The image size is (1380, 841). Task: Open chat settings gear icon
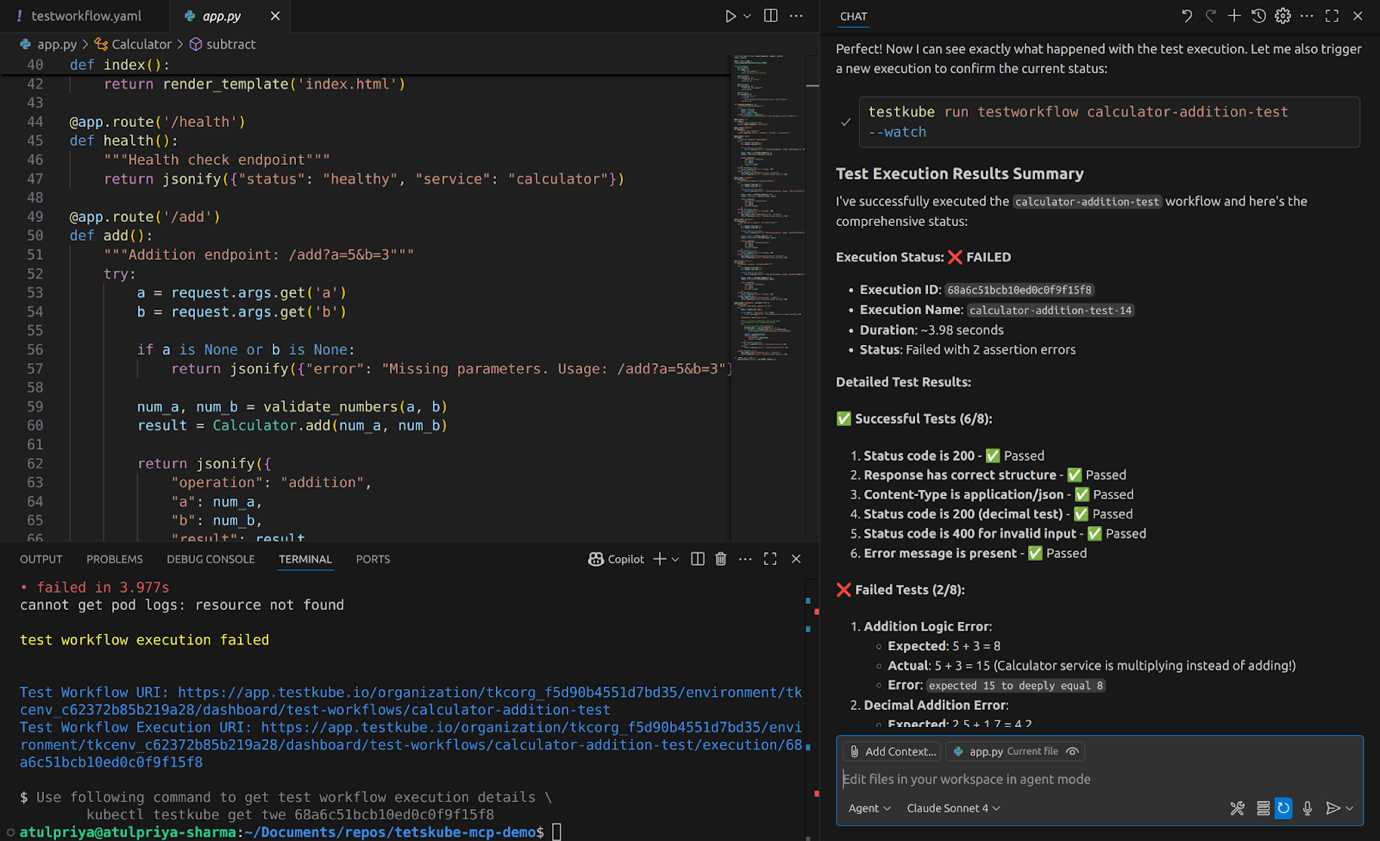point(1283,16)
